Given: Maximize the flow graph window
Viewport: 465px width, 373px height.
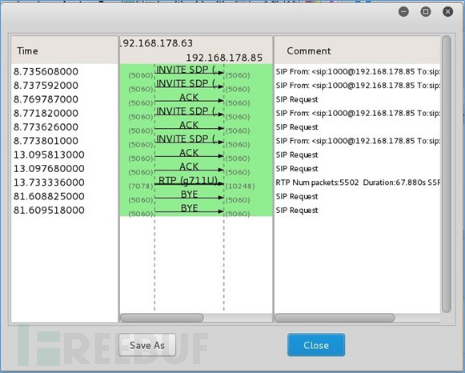Looking at the screenshot, I should 426,12.
